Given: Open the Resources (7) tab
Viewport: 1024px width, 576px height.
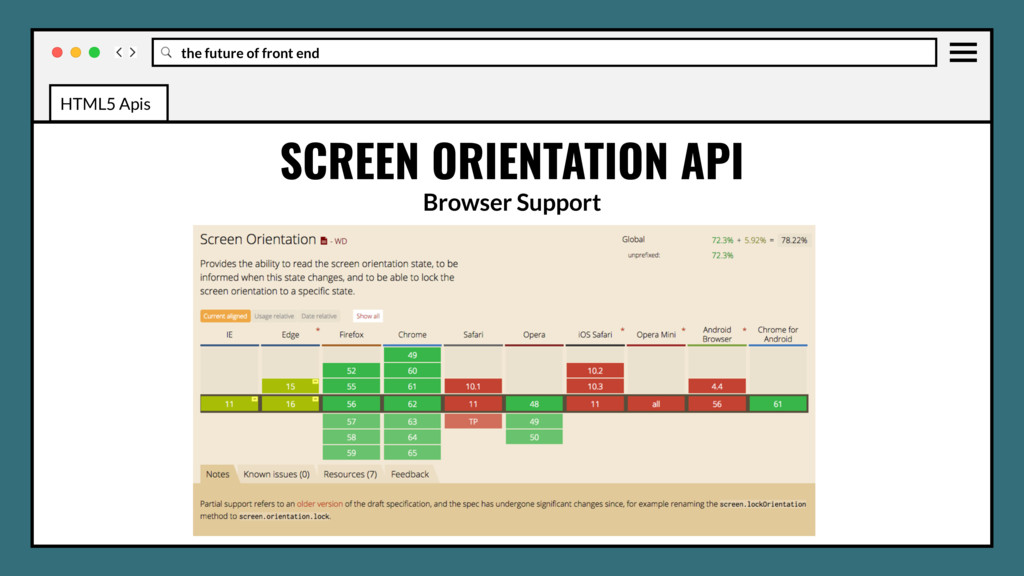Looking at the screenshot, I should coord(350,474).
